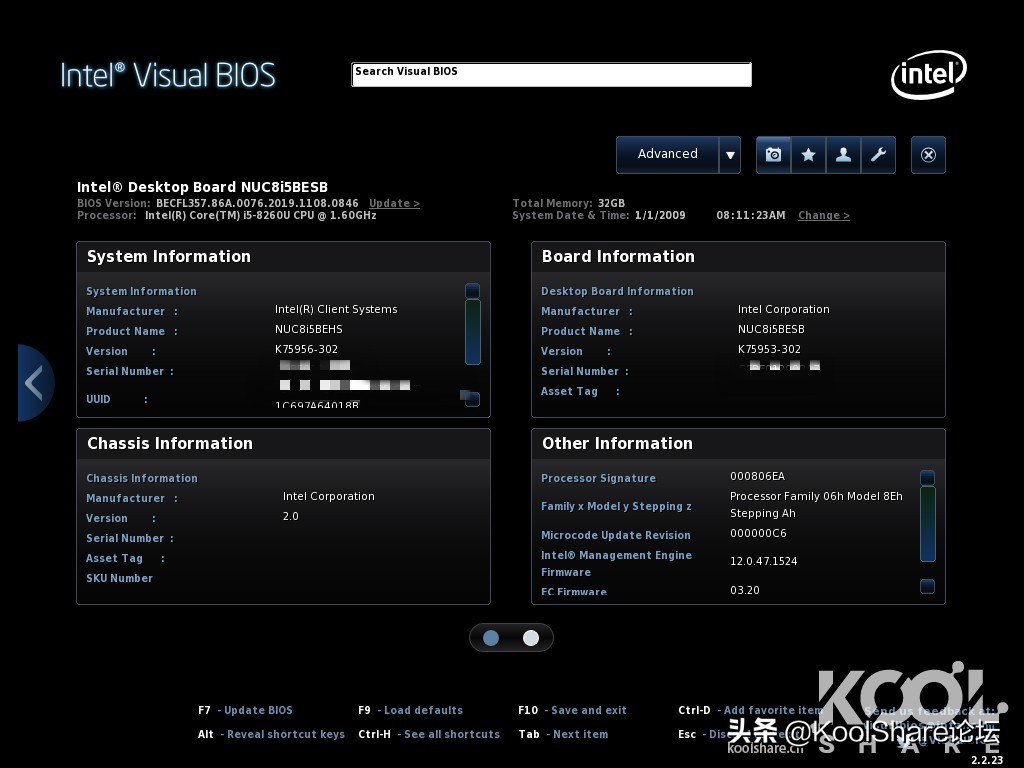Click Change next to System Date & Time

[823, 215]
